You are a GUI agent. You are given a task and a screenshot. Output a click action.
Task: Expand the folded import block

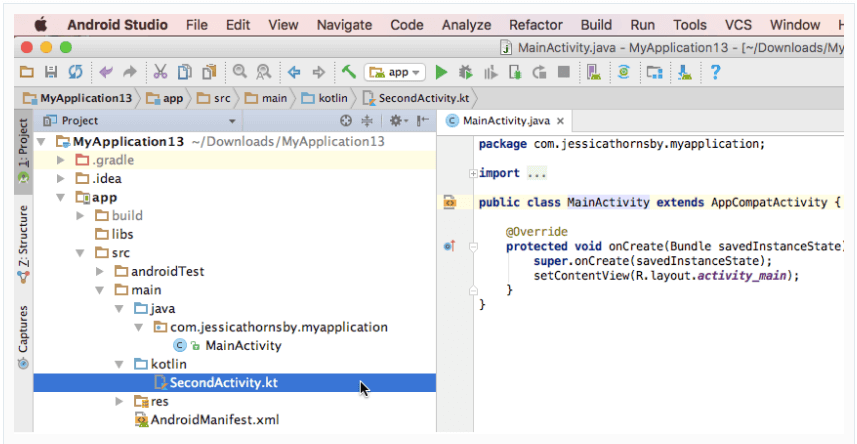pyautogui.click(x=472, y=173)
